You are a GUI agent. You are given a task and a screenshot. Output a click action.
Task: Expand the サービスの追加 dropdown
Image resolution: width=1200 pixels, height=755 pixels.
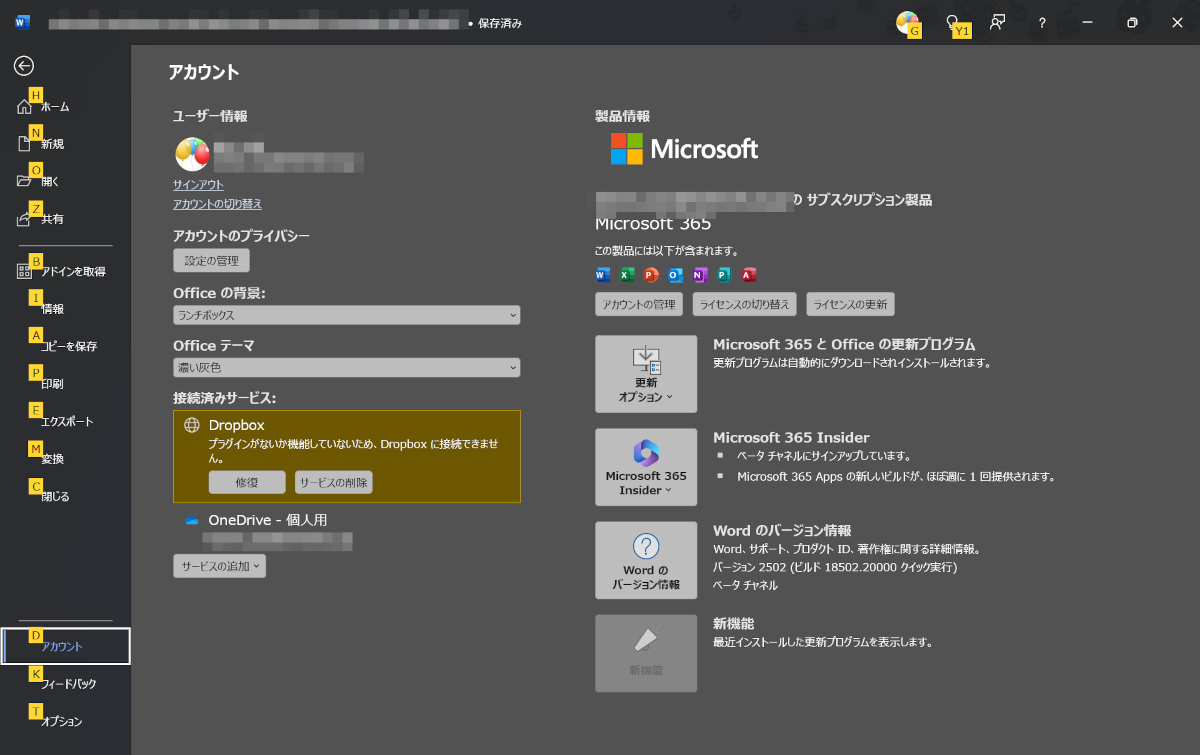tap(219, 566)
